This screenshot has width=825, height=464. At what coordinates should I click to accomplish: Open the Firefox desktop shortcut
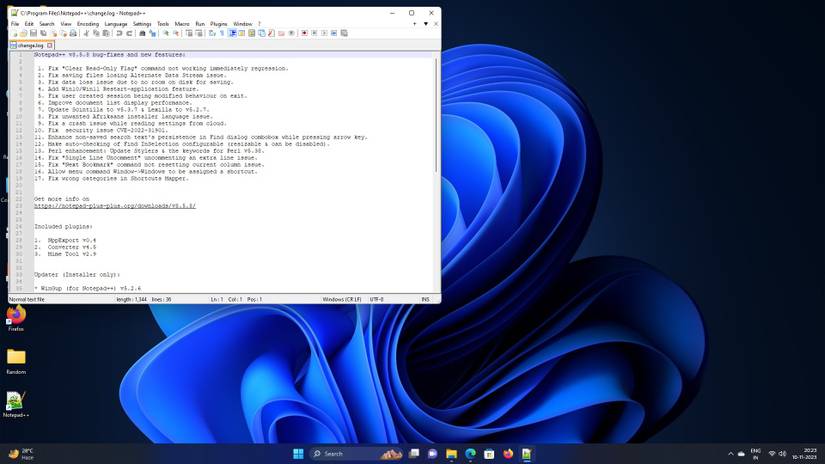[16, 315]
